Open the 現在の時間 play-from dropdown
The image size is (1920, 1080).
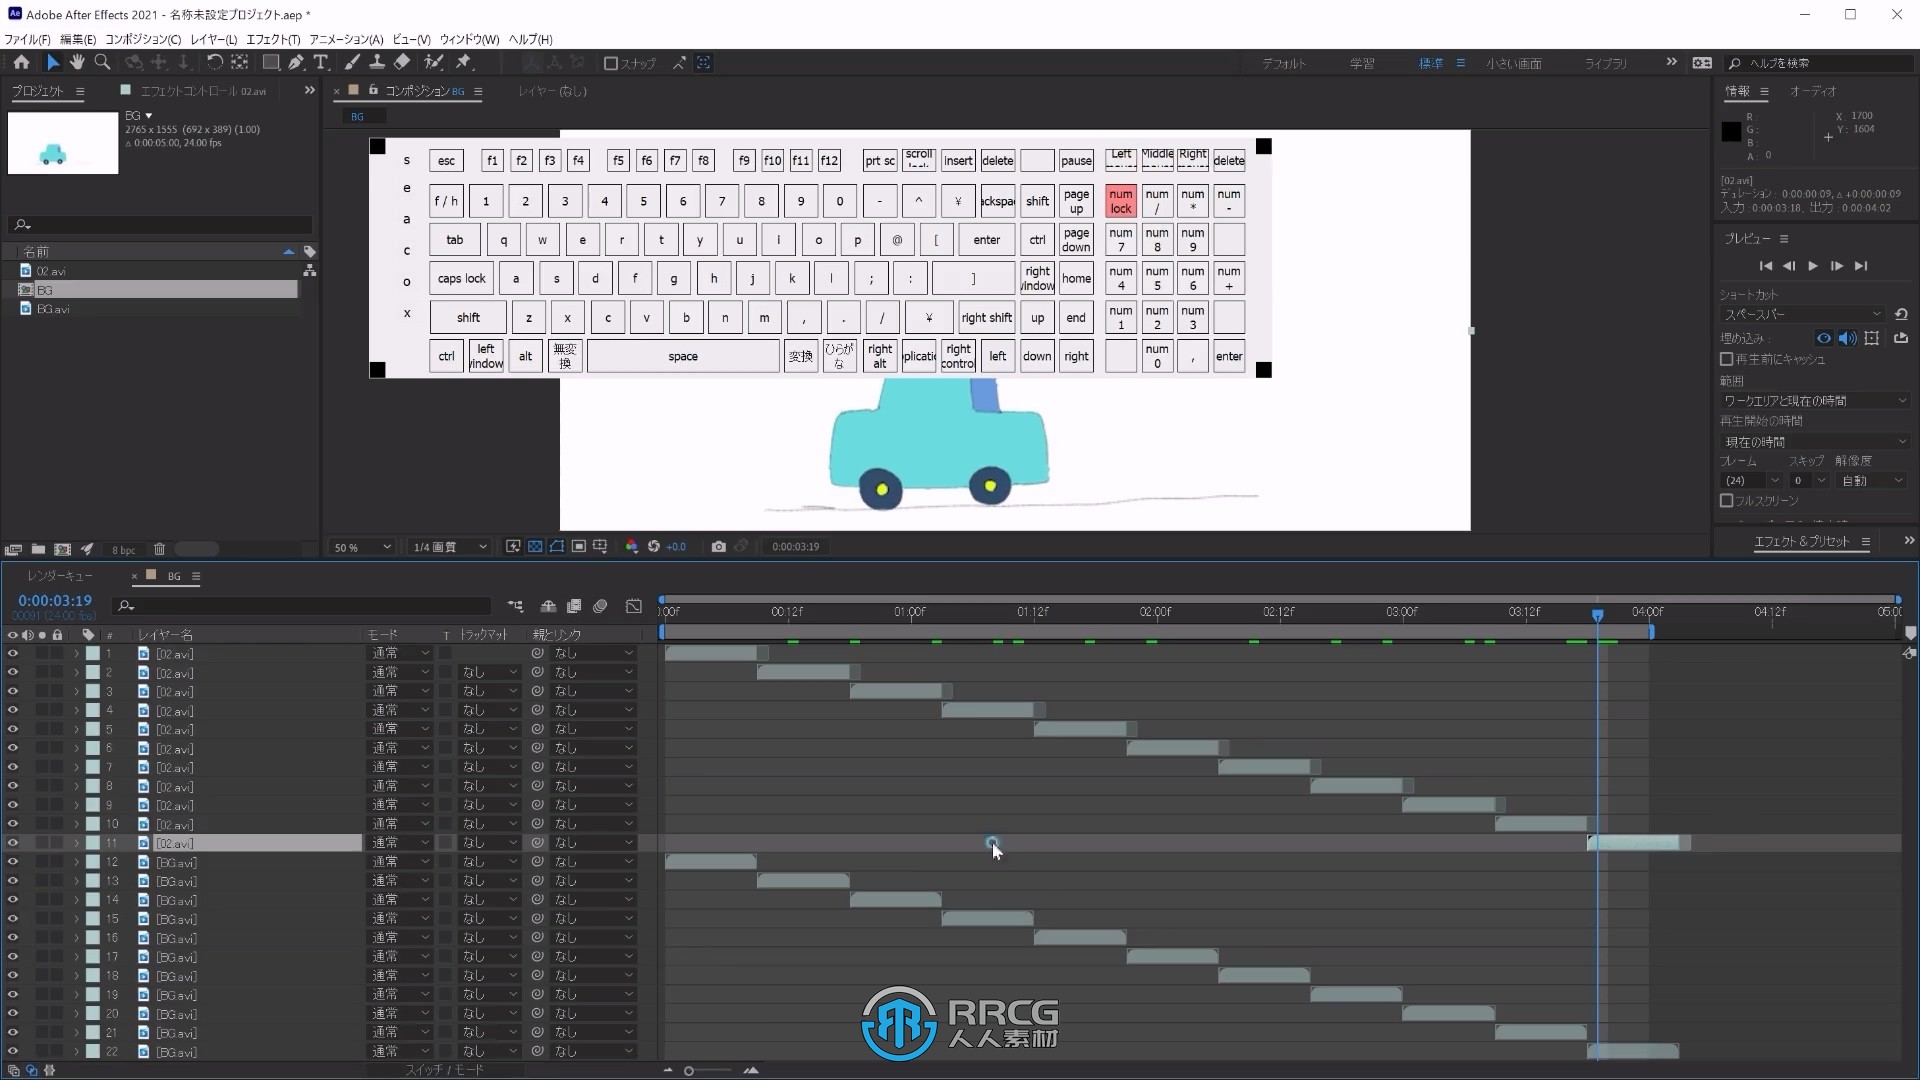click(x=1813, y=441)
